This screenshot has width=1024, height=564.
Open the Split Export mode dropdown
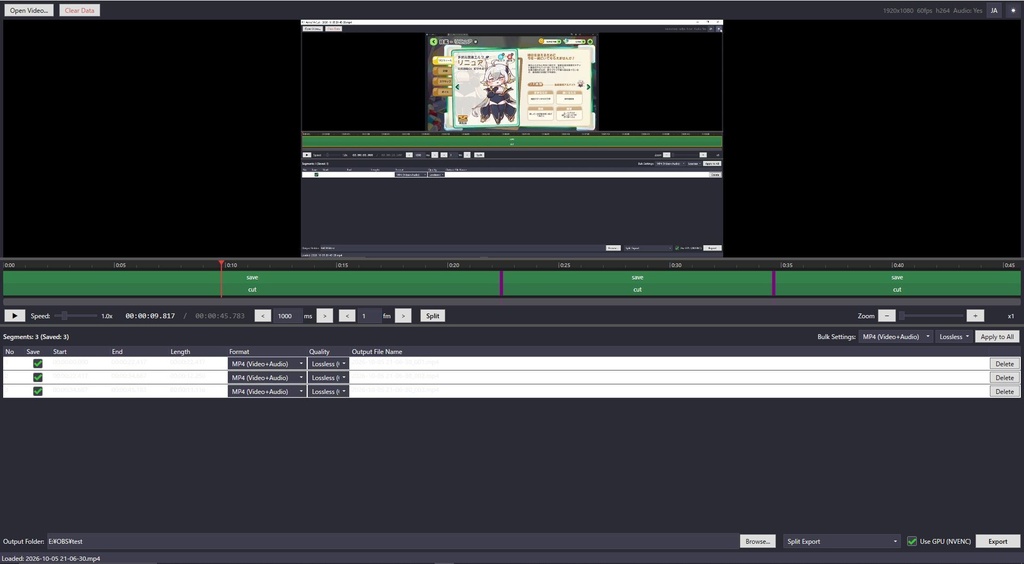coord(842,541)
